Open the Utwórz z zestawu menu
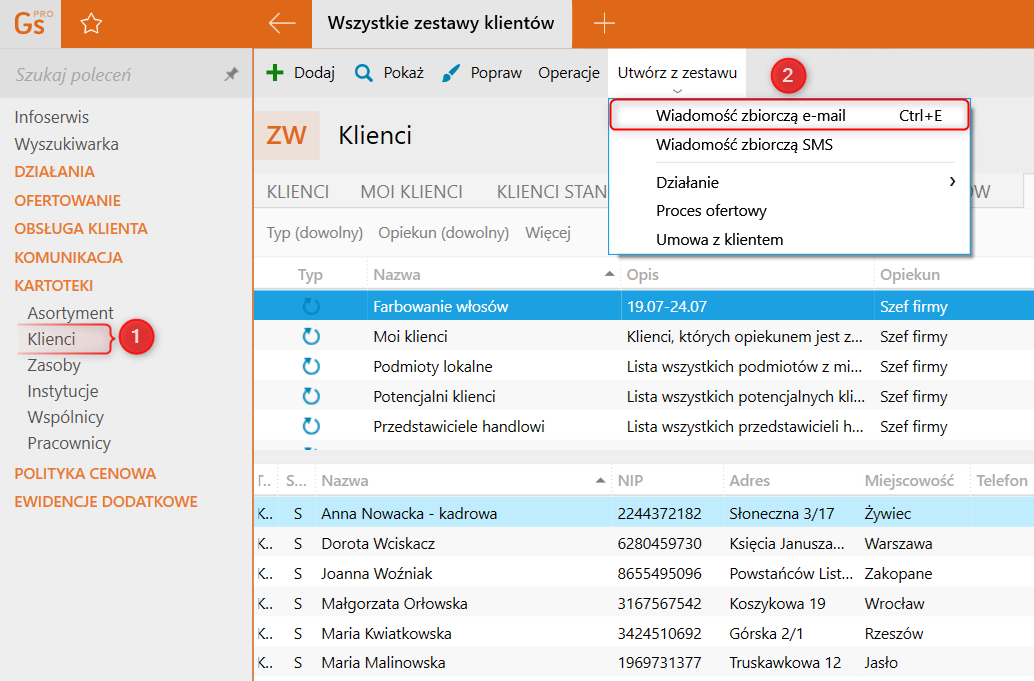This screenshot has width=1034, height=681. point(677,73)
